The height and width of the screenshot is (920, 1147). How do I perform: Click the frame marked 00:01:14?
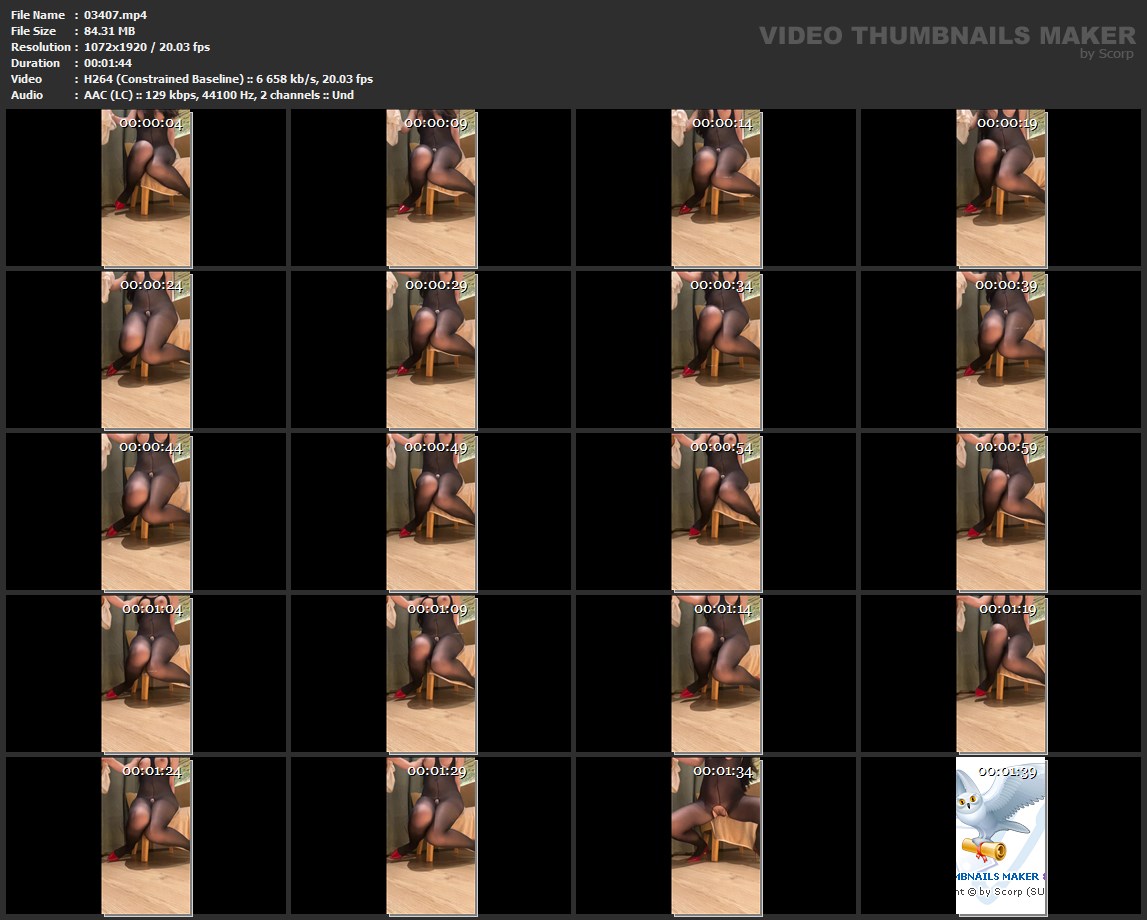coord(716,674)
